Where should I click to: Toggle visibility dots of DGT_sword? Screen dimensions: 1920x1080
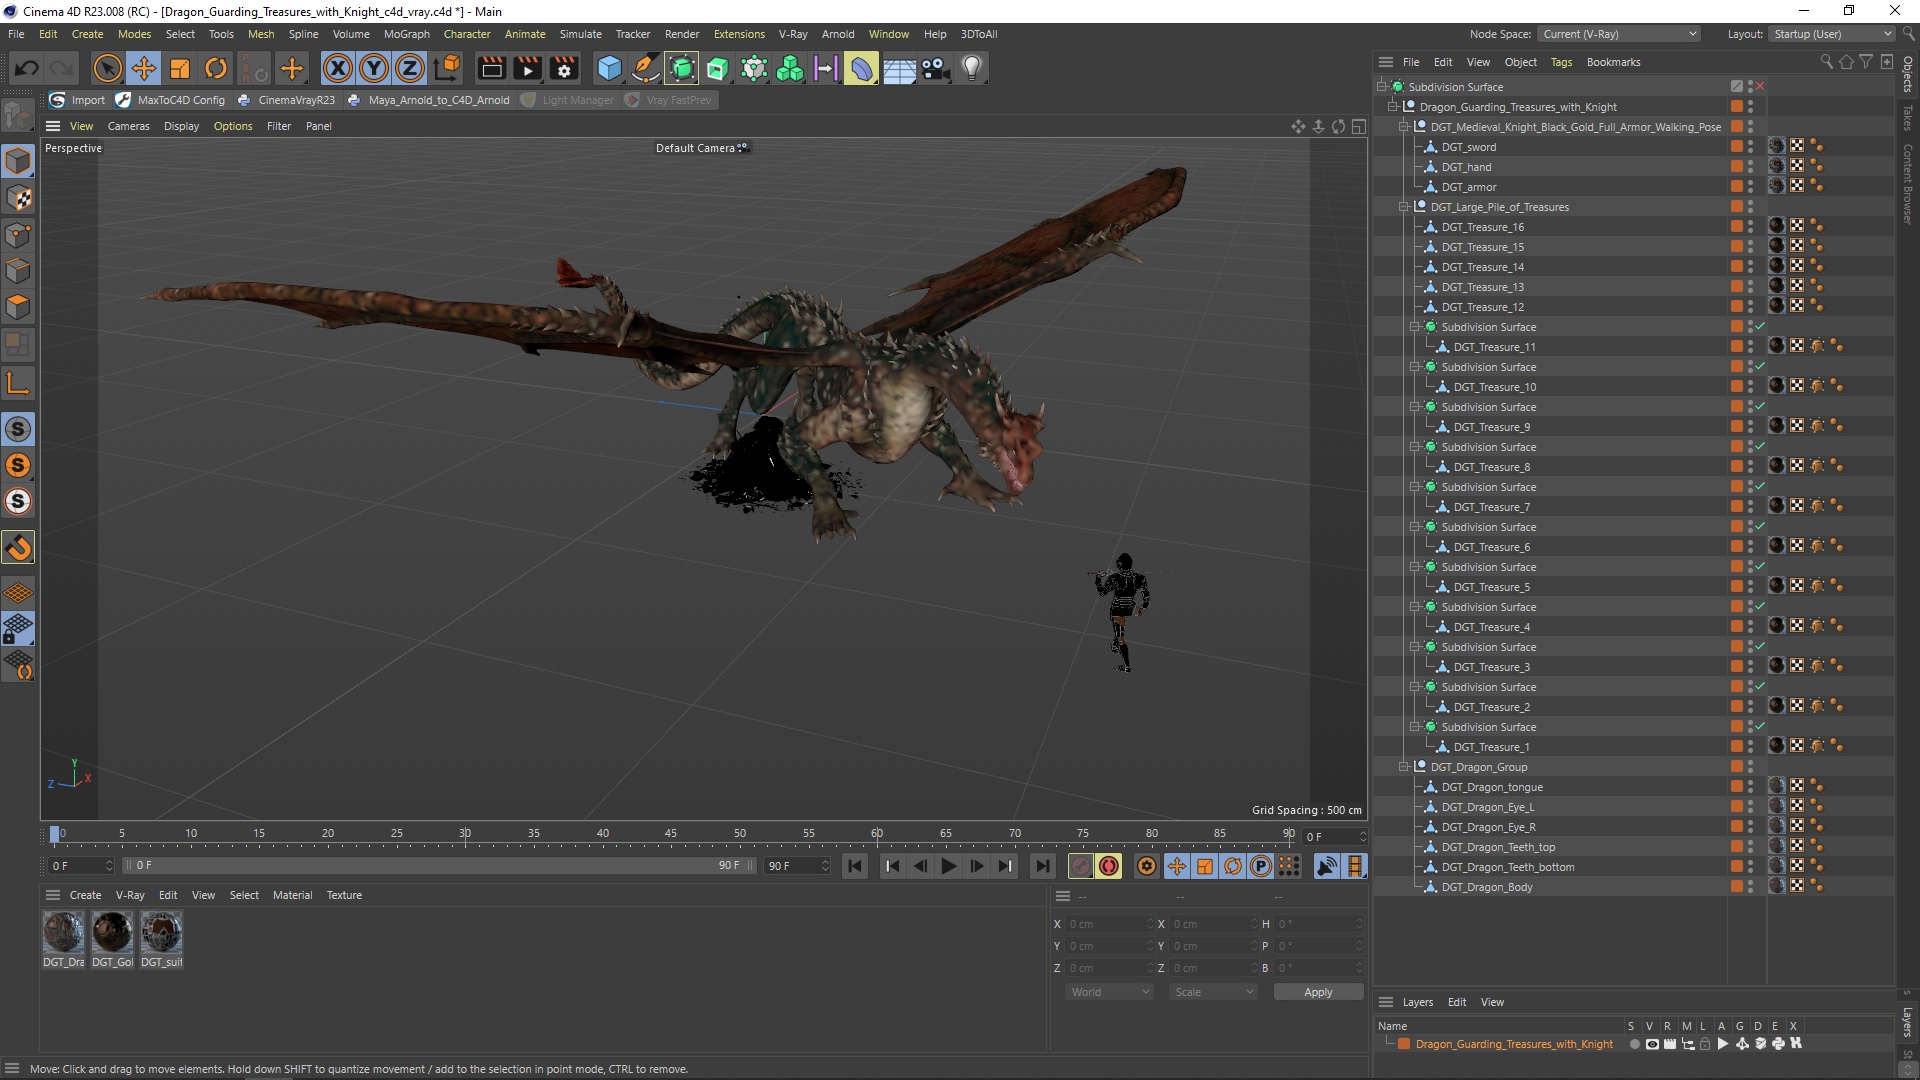click(1750, 147)
